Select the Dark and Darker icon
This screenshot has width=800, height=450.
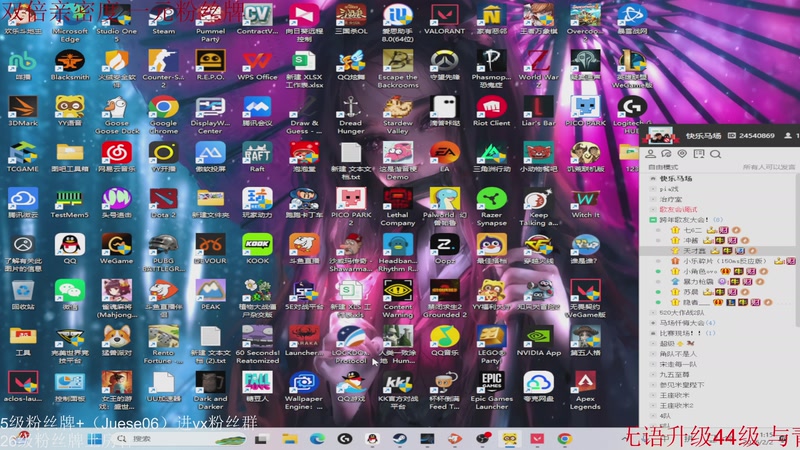[x=210, y=391]
